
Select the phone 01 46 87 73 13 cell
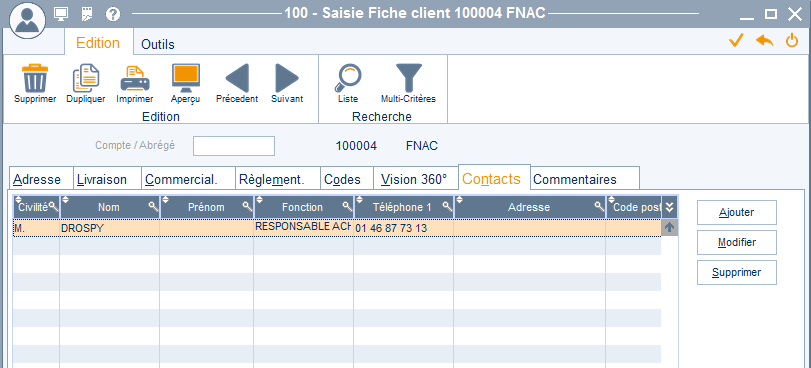(403, 228)
